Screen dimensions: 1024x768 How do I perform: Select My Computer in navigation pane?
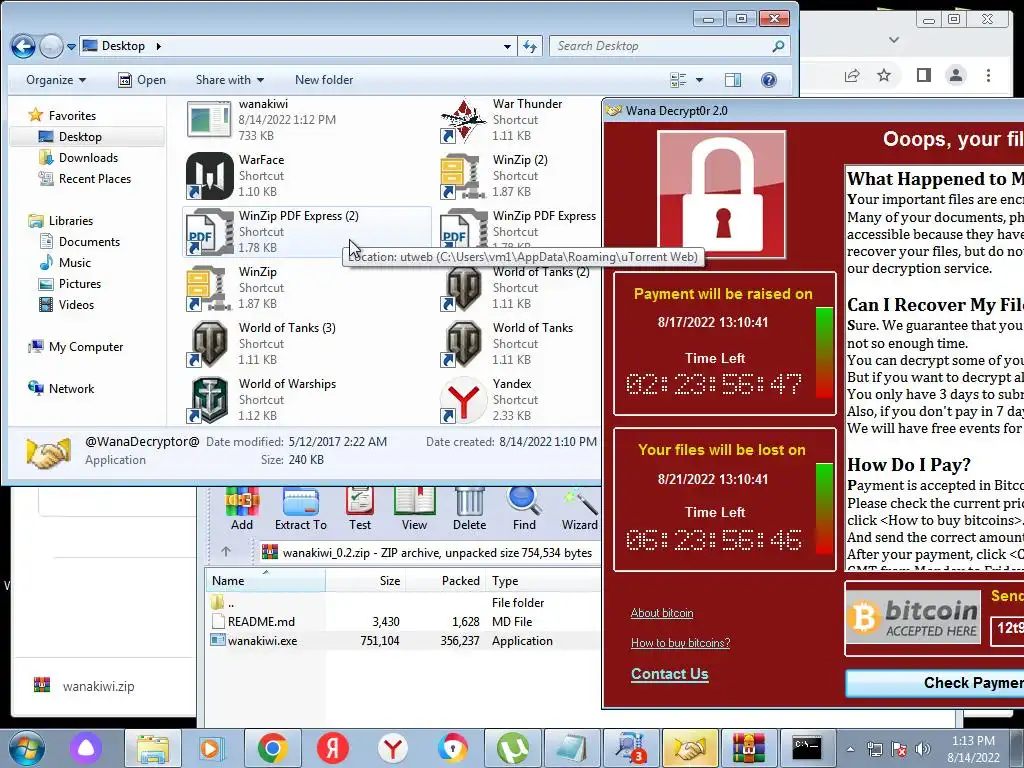pyautogui.click(x=76, y=347)
